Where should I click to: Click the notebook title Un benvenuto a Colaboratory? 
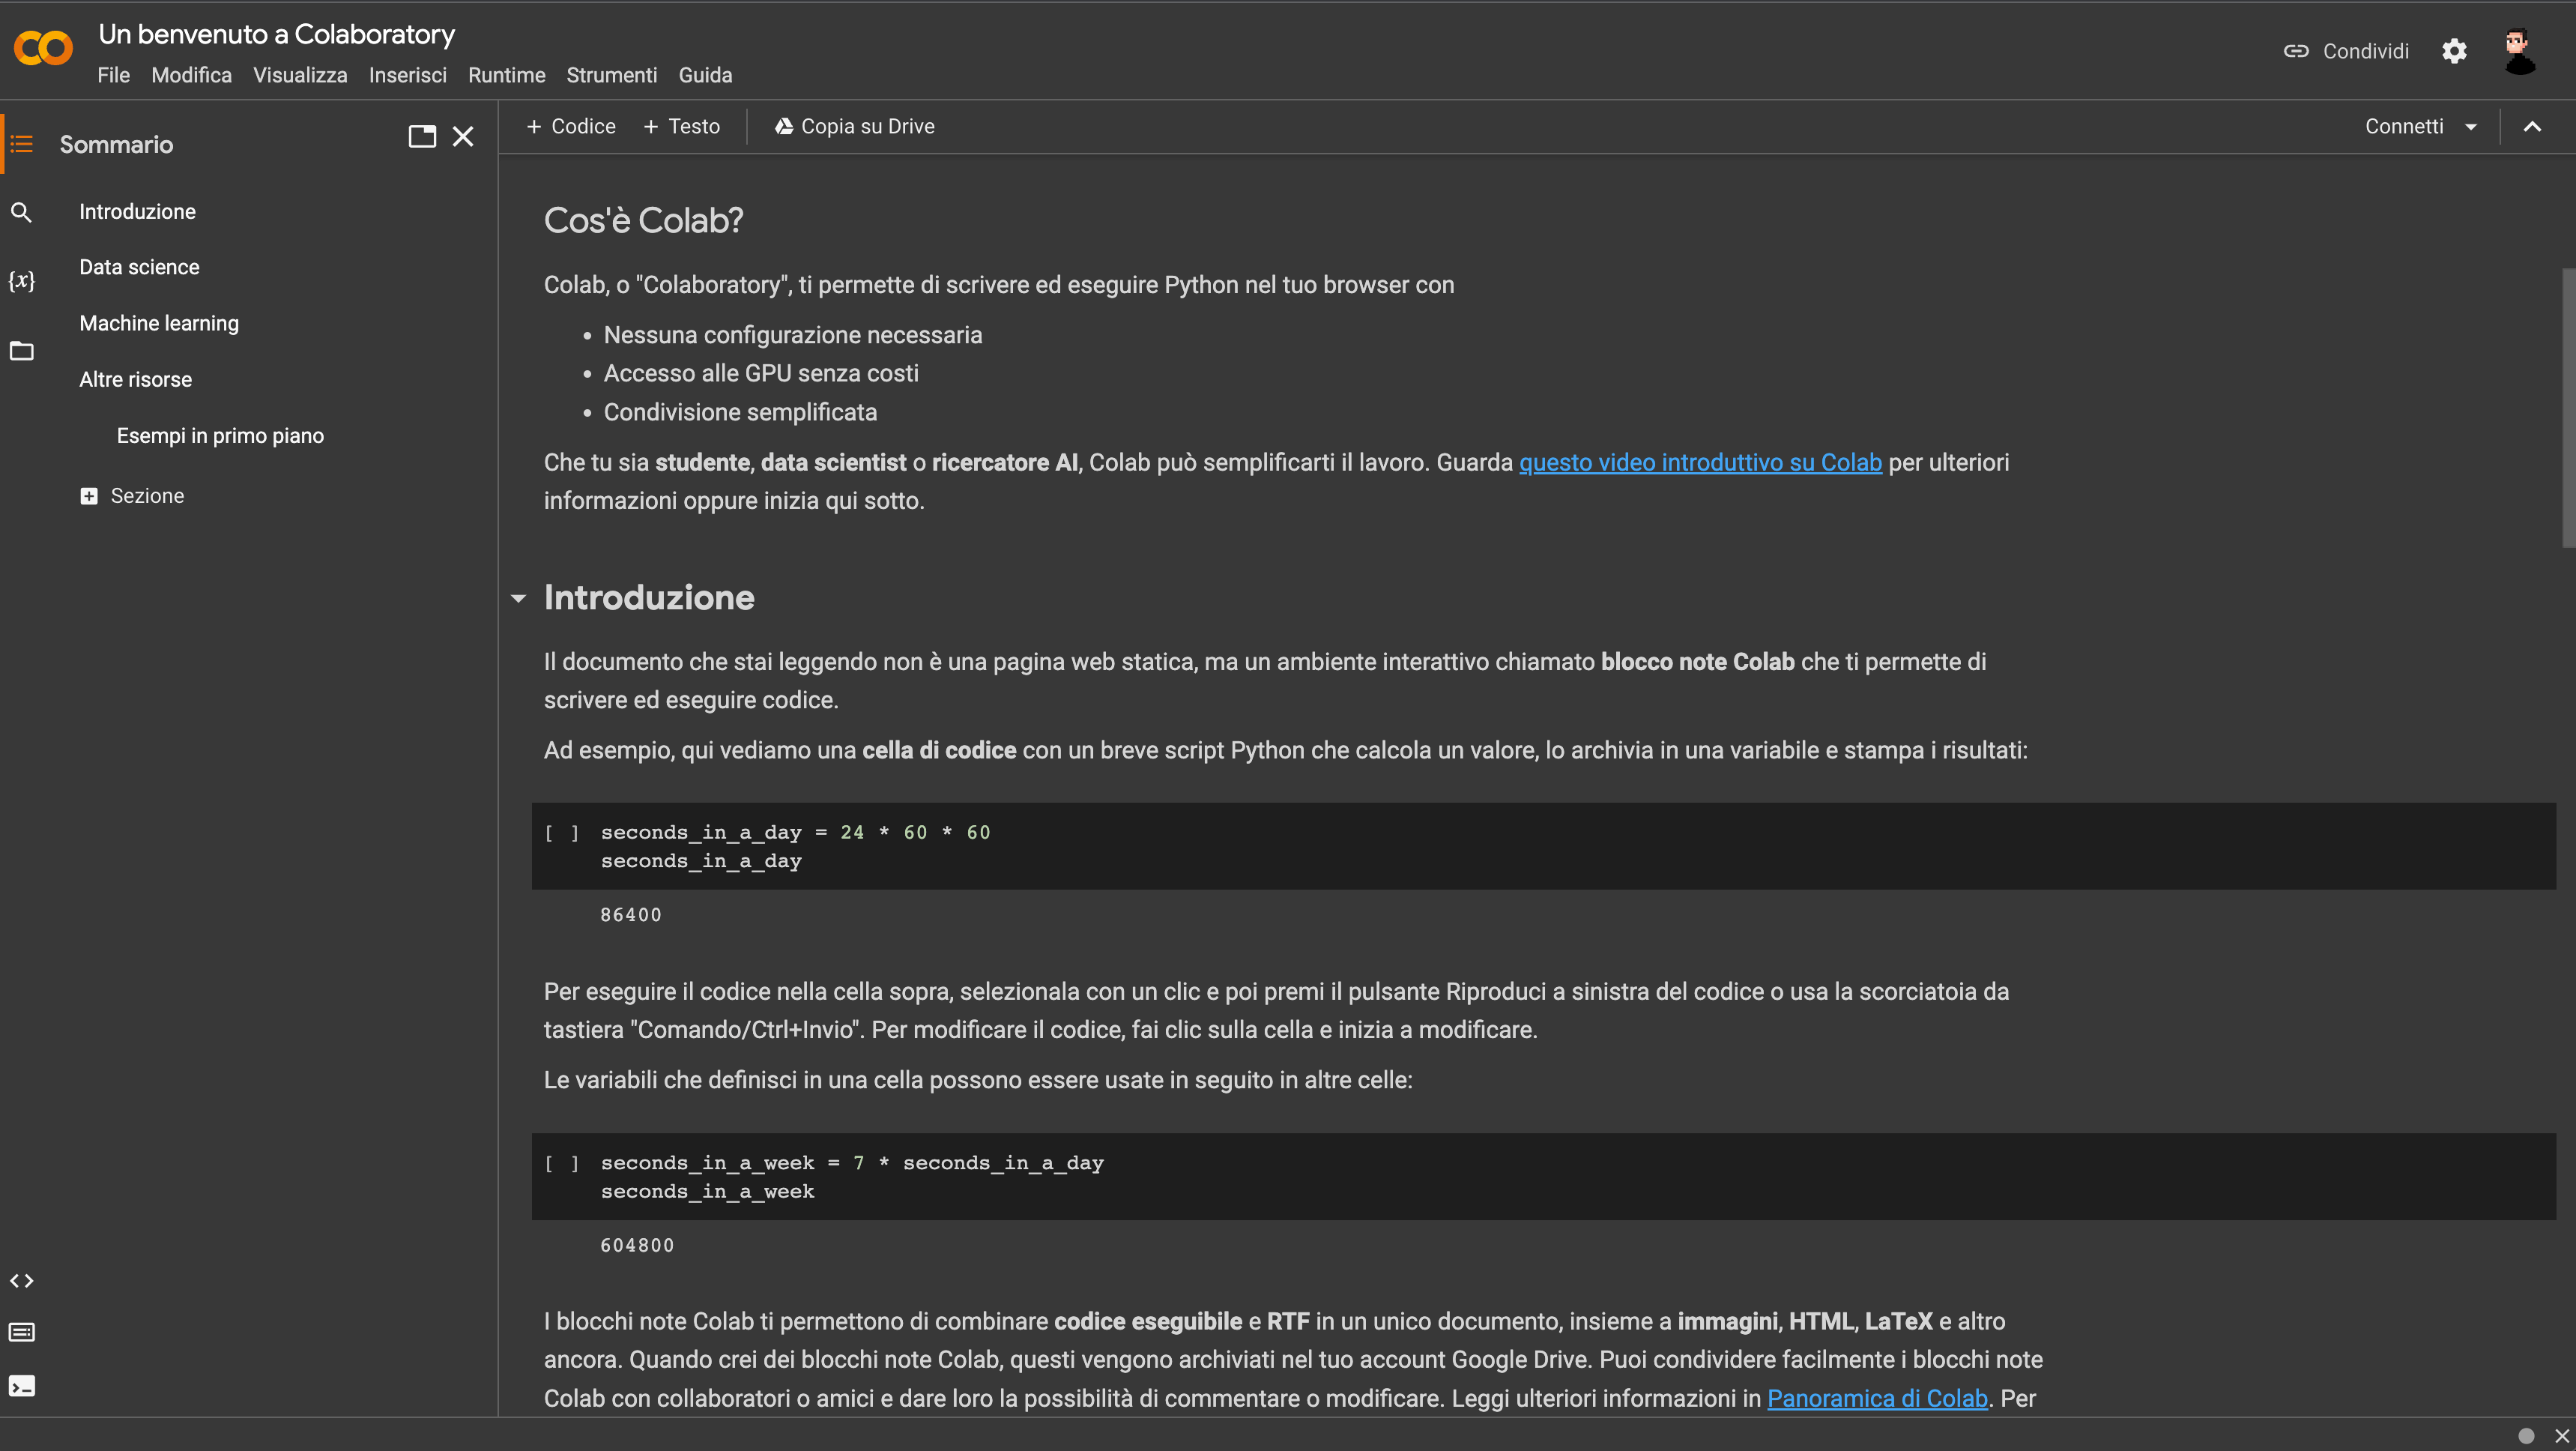click(276, 34)
